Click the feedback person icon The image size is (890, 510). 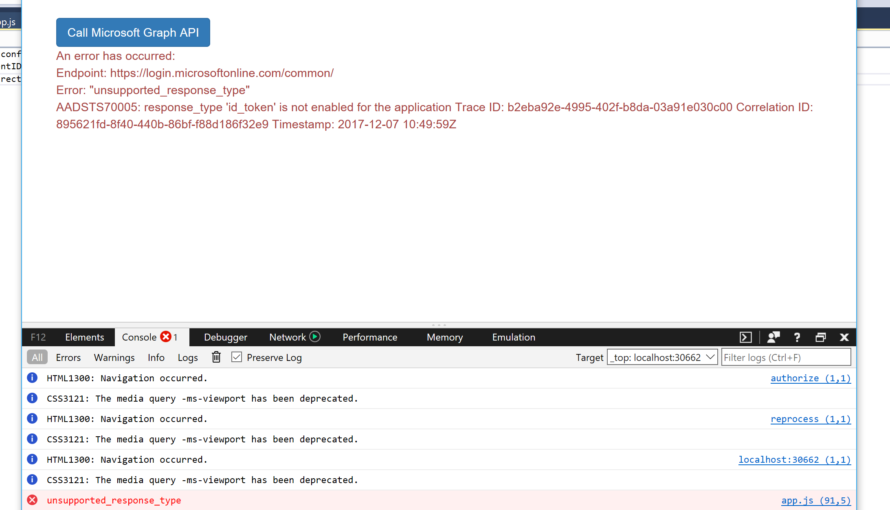click(773, 337)
